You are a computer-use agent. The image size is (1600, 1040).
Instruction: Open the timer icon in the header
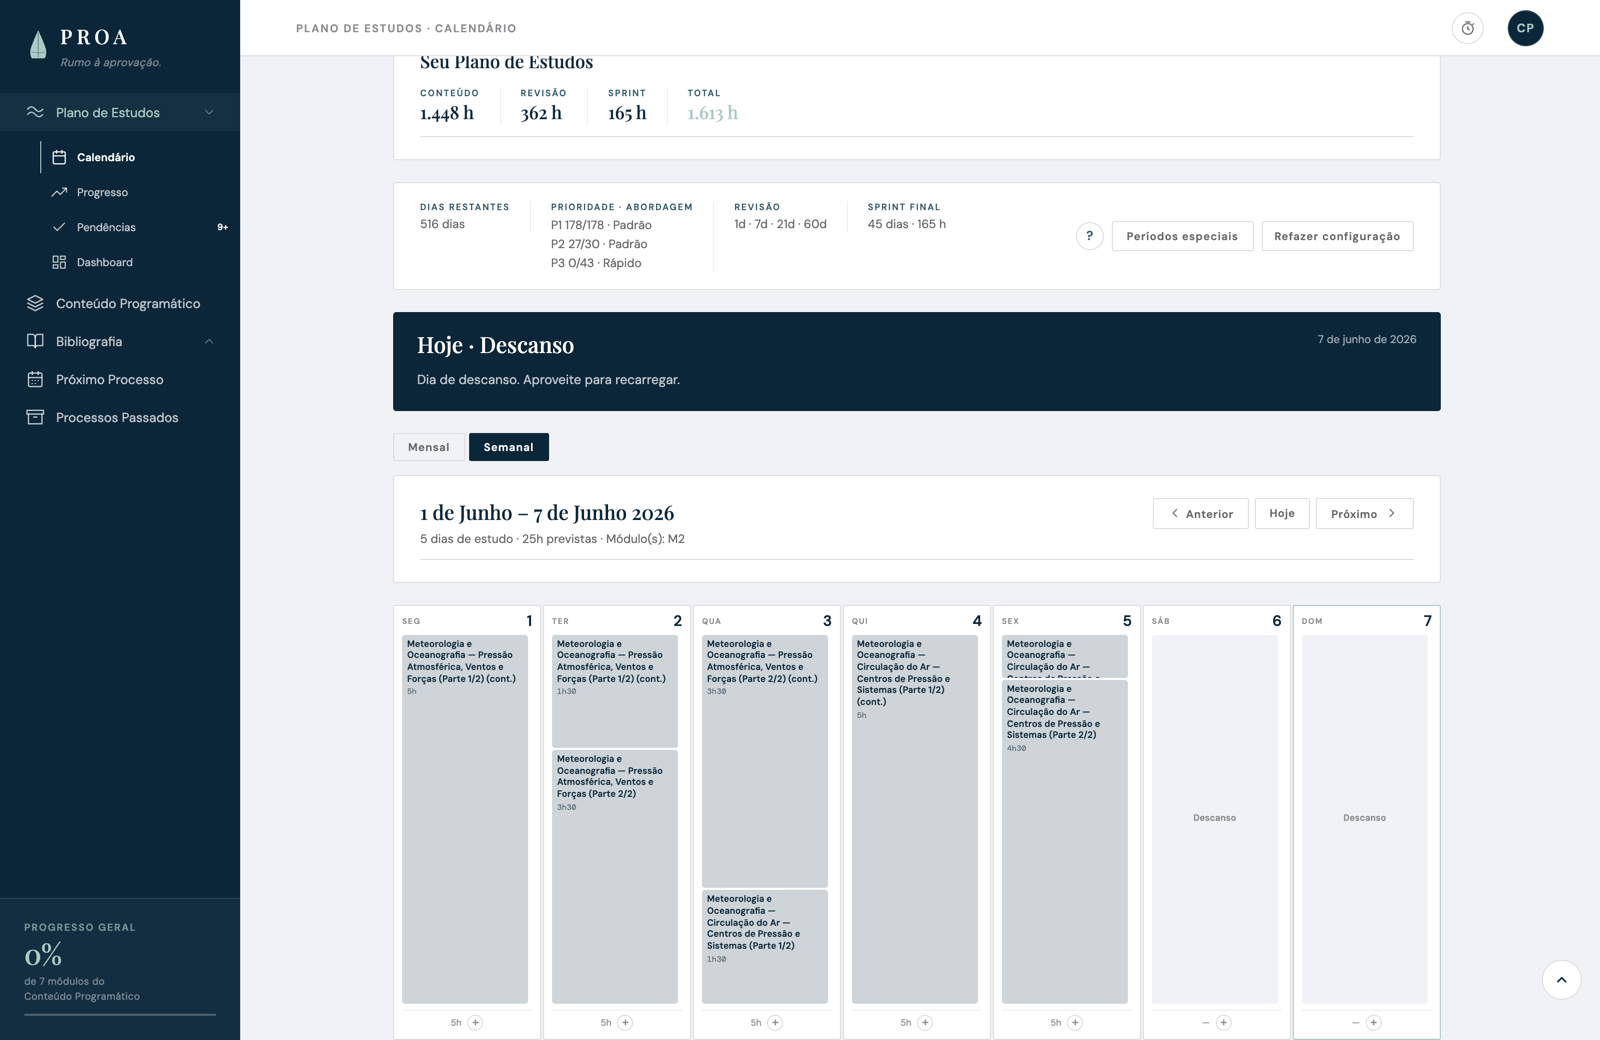pos(1467,28)
